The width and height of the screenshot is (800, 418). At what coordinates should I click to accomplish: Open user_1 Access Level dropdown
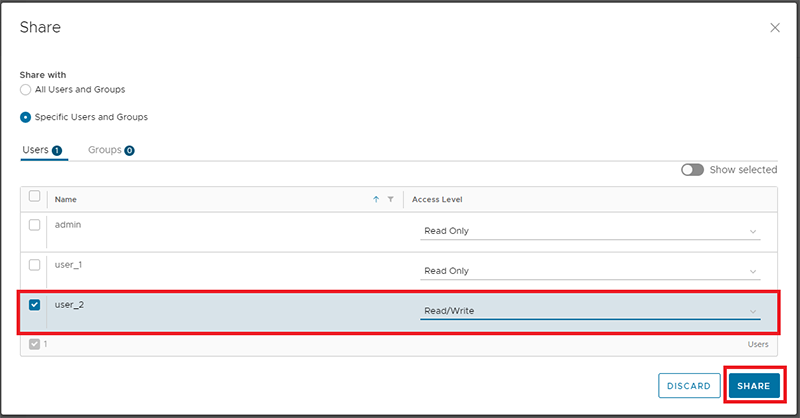point(590,271)
